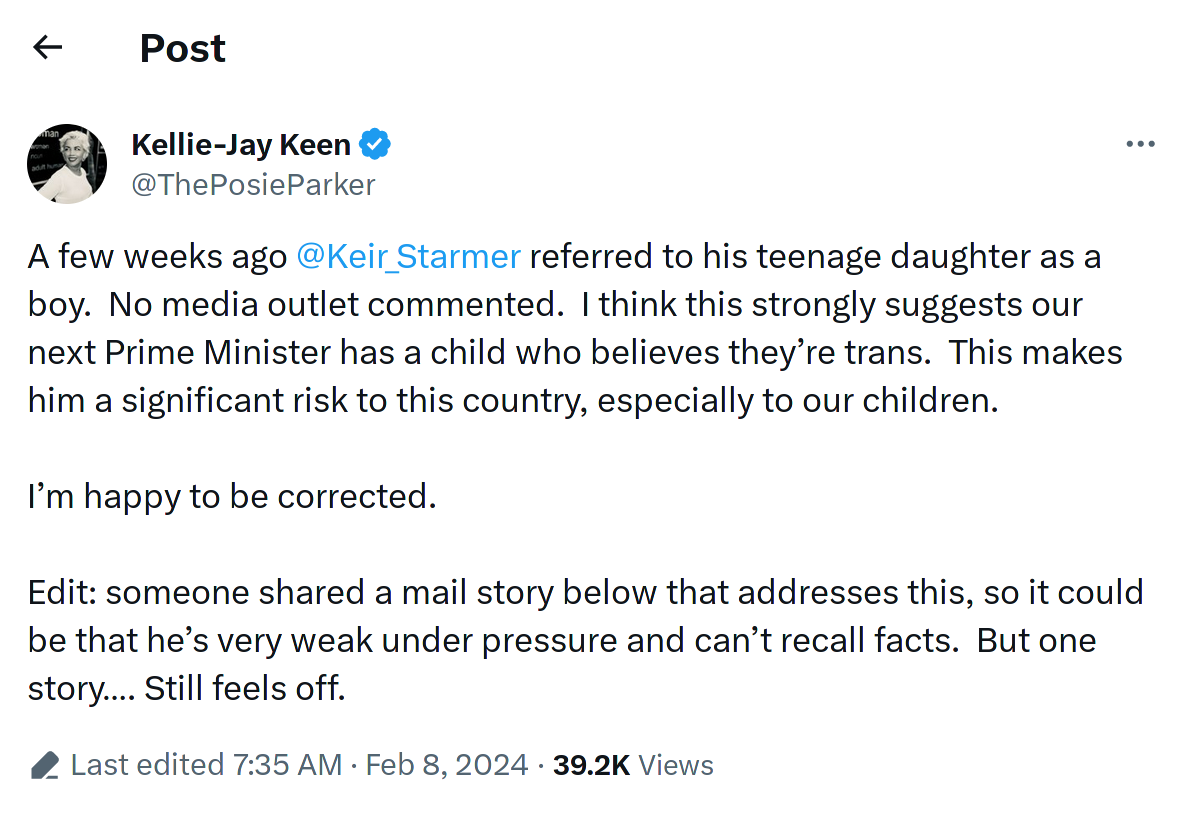Click "A few weeks ago" opening text
This screenshot has height=815, width=1181.
(x=157, y=257)
